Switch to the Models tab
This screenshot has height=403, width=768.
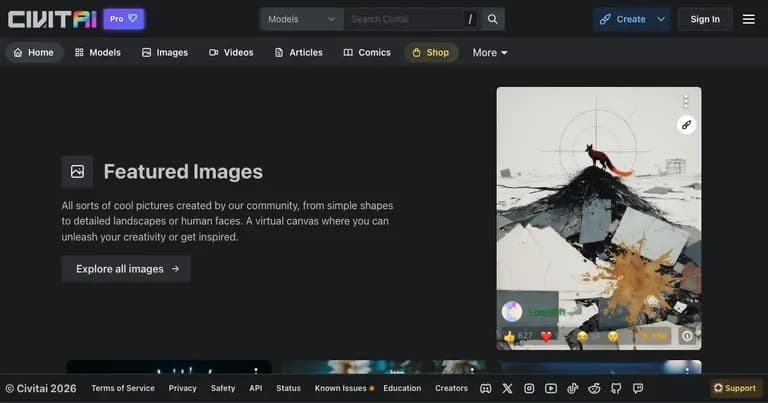(x=97, y=52)
